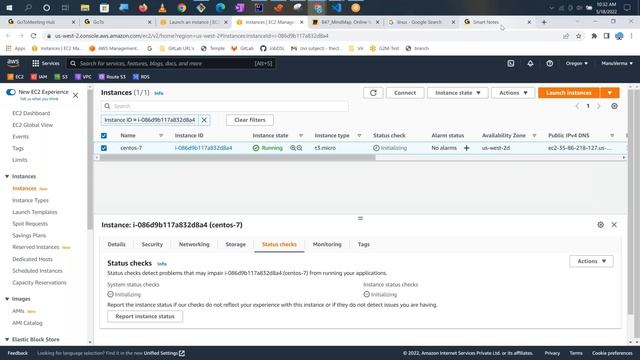
Task: Open the Status checks Info link
Action: (x=162, y=264)
